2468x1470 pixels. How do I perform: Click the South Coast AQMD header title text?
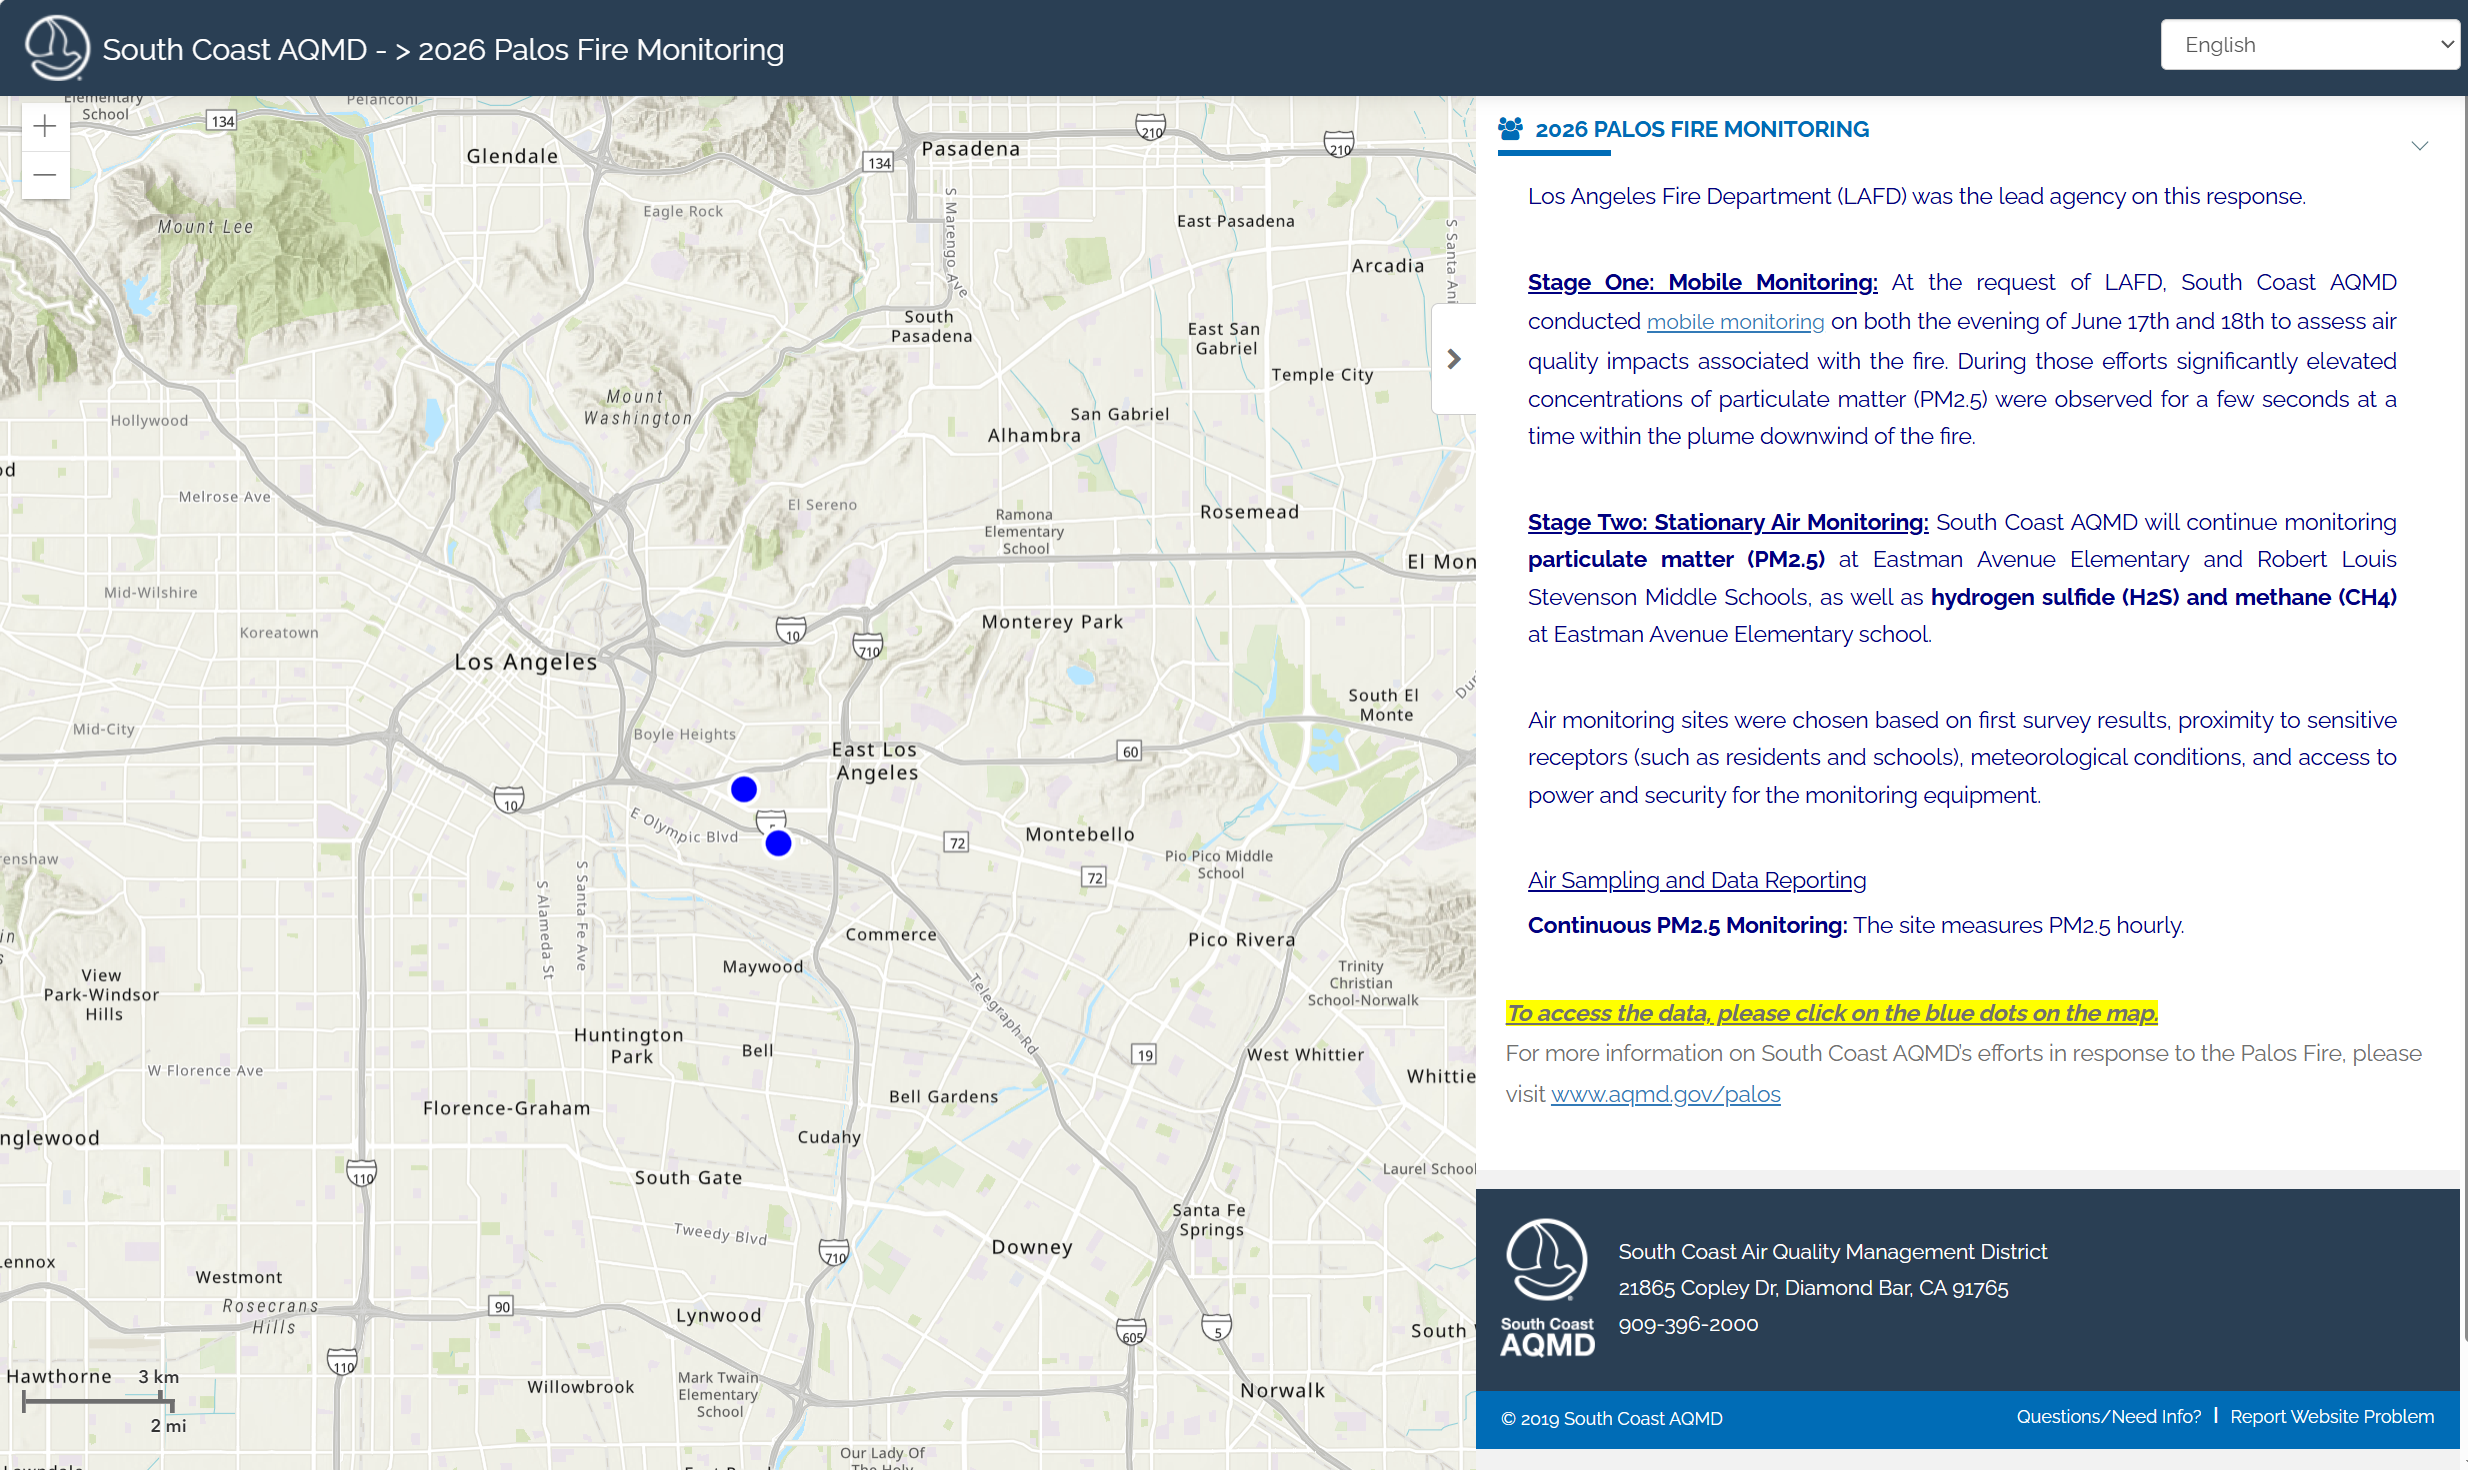pyautogui.click(x=443, y=49)
